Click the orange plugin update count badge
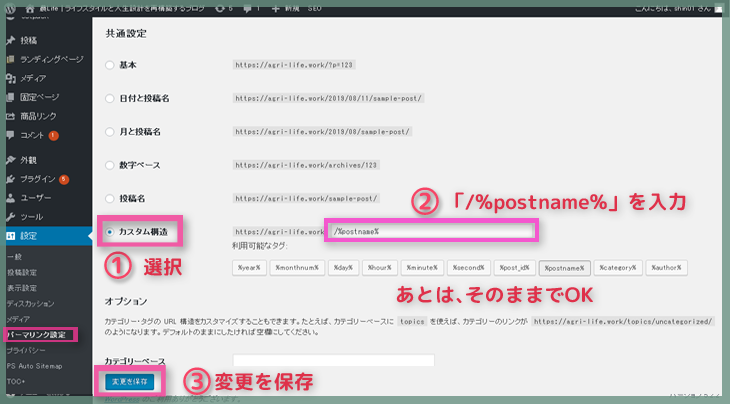The height and width of the screenshot is (404, 730). pyautogui.click(x=64, y=179)
